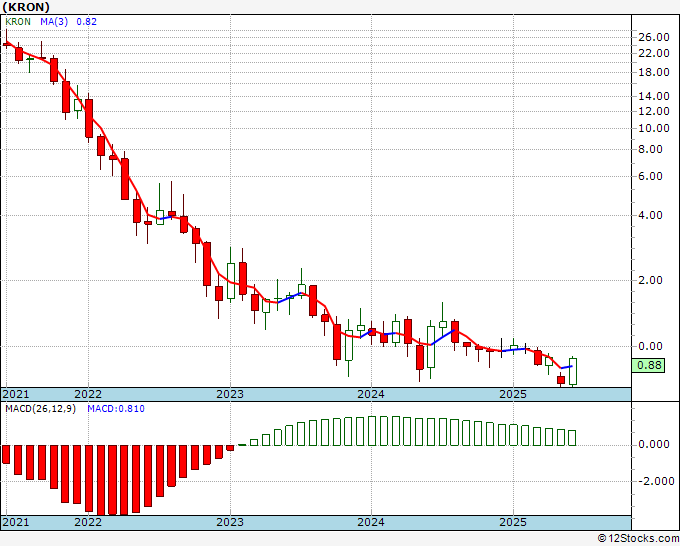Select 2024 on the price chart time axis
The width and height of the screenshot is (680, 546).
click(371, 394)
